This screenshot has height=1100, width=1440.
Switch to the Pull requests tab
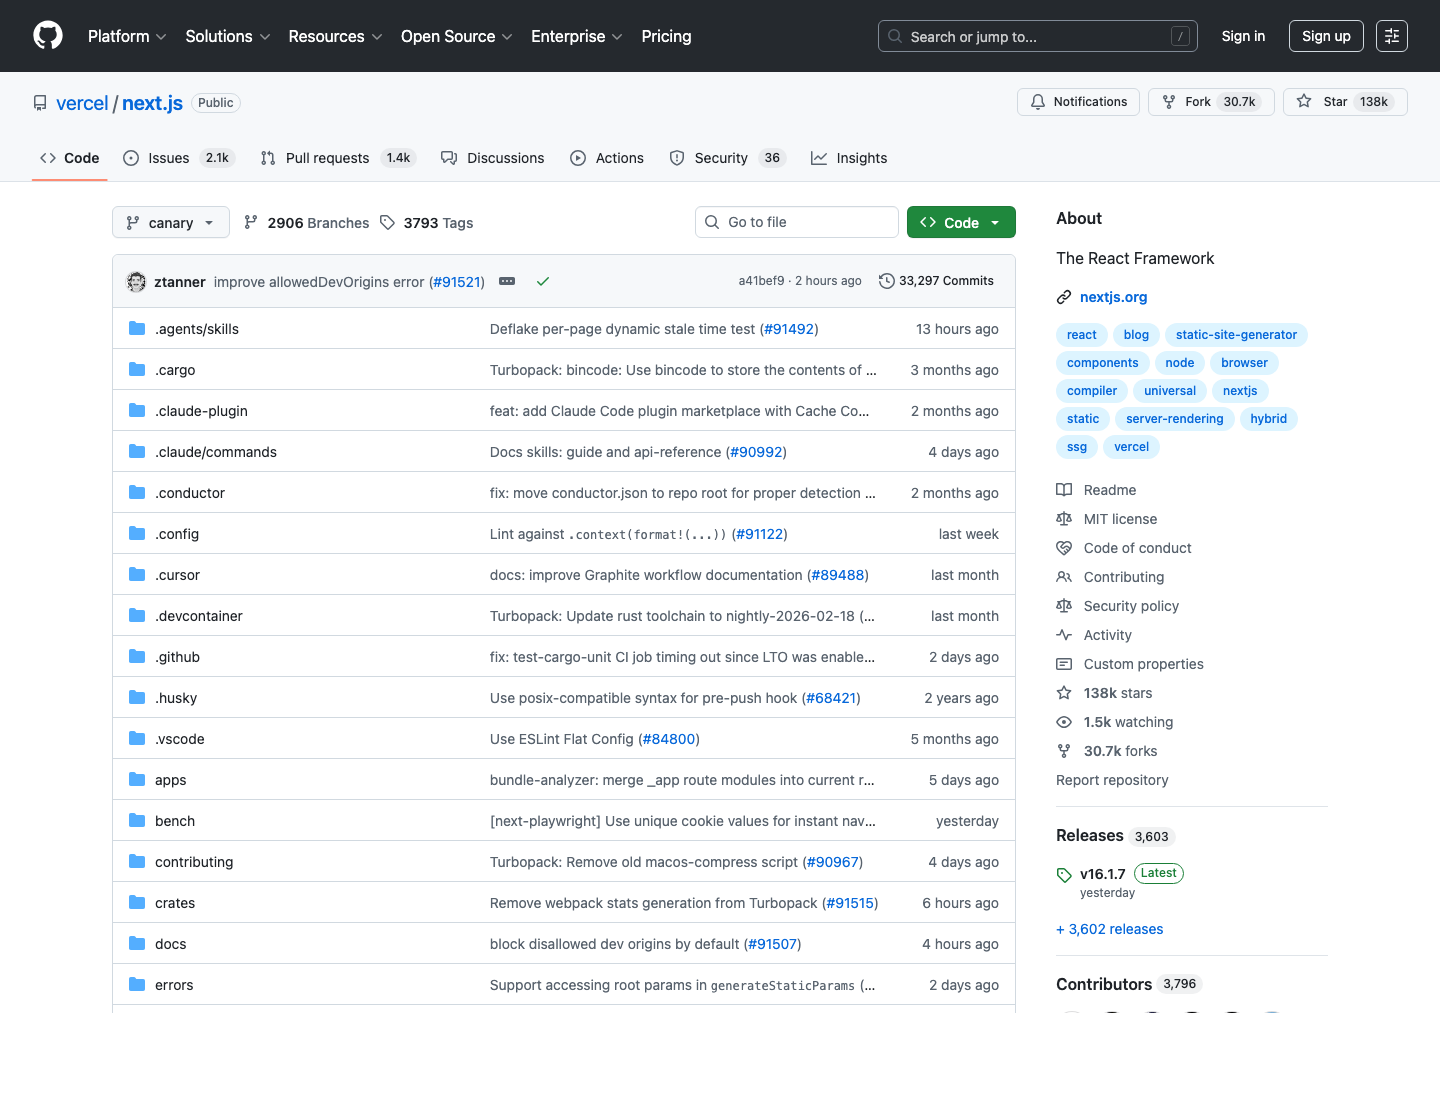coord(326,157)
